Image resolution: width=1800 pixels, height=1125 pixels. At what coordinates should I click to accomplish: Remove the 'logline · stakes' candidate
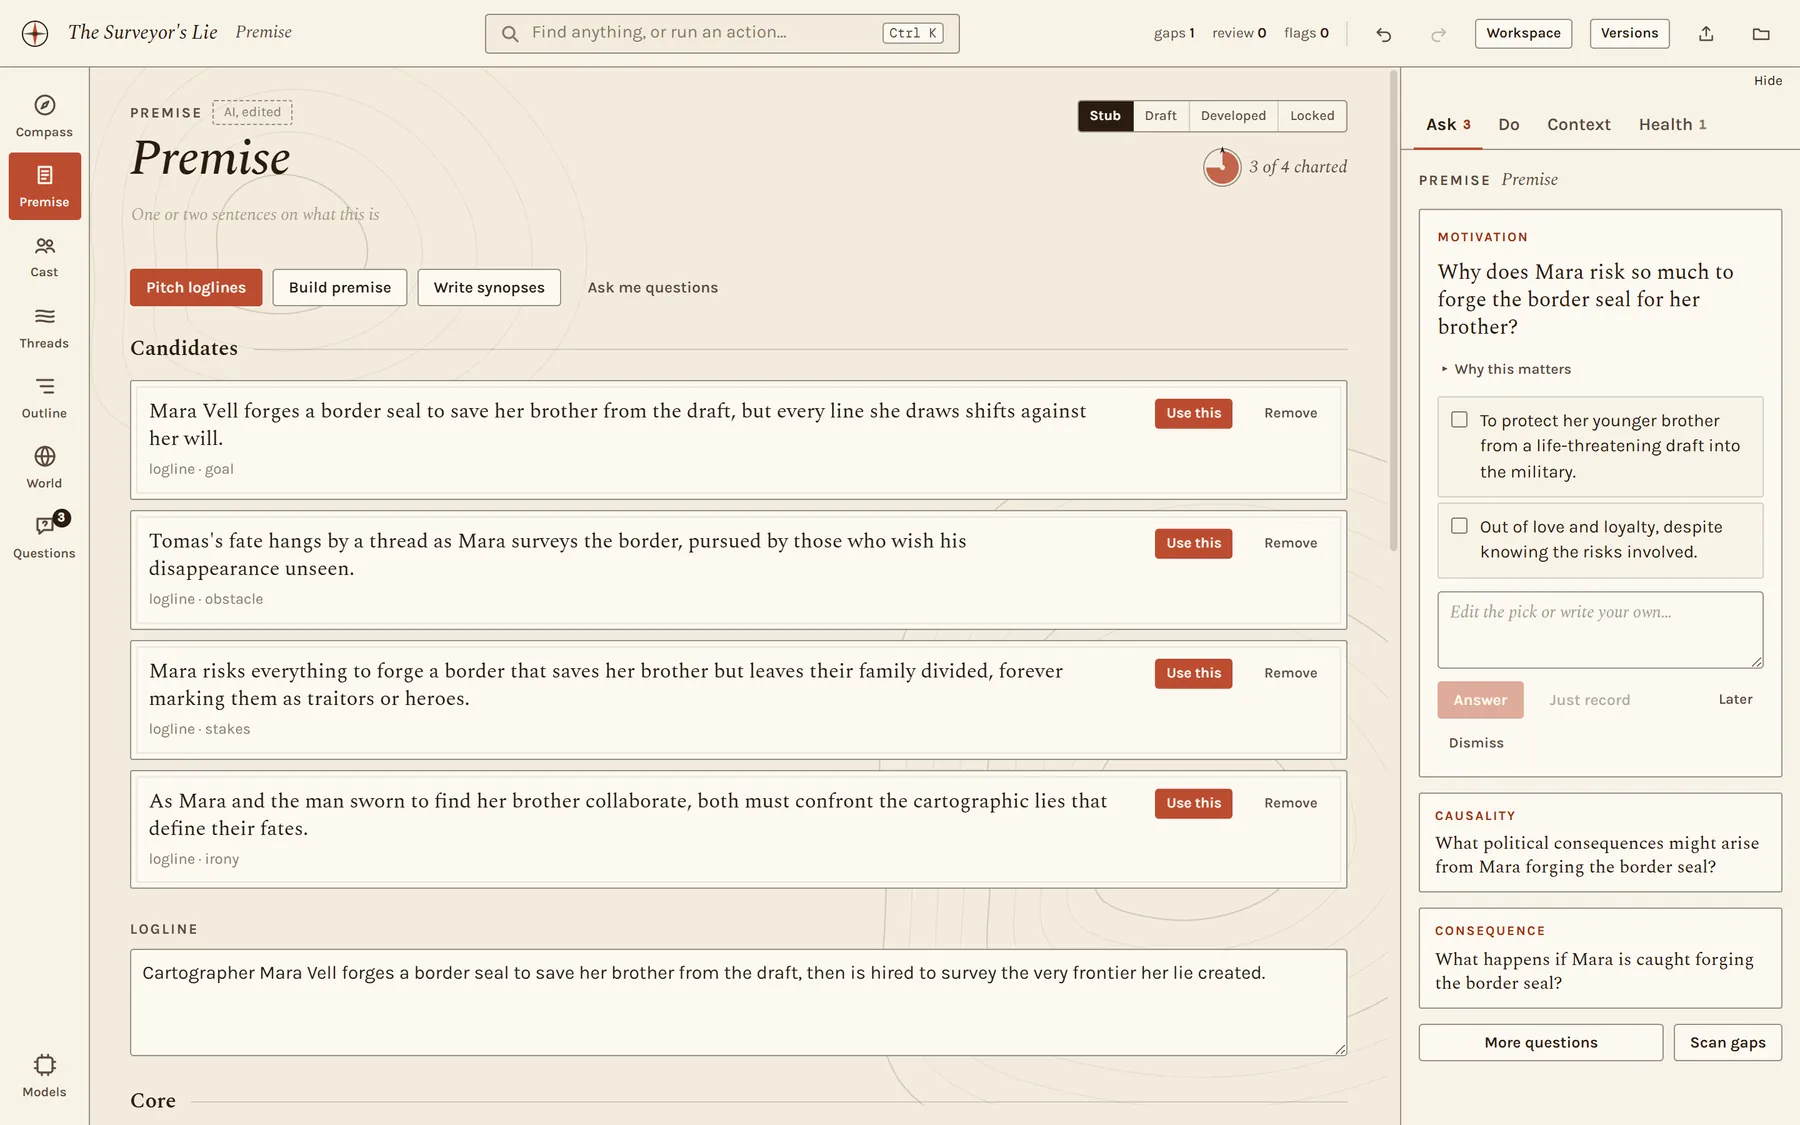1290,673
